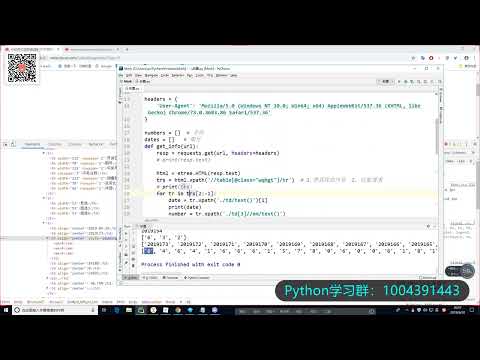Viewport: 480px width, 360px height.
Task: Switch to DevTools Network tab
Action: point(96,144)
